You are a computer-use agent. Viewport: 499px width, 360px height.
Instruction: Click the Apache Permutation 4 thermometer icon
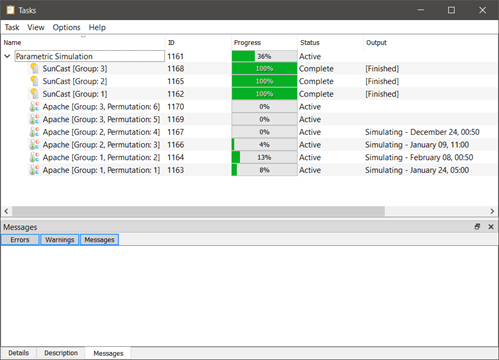pos(34,132)
